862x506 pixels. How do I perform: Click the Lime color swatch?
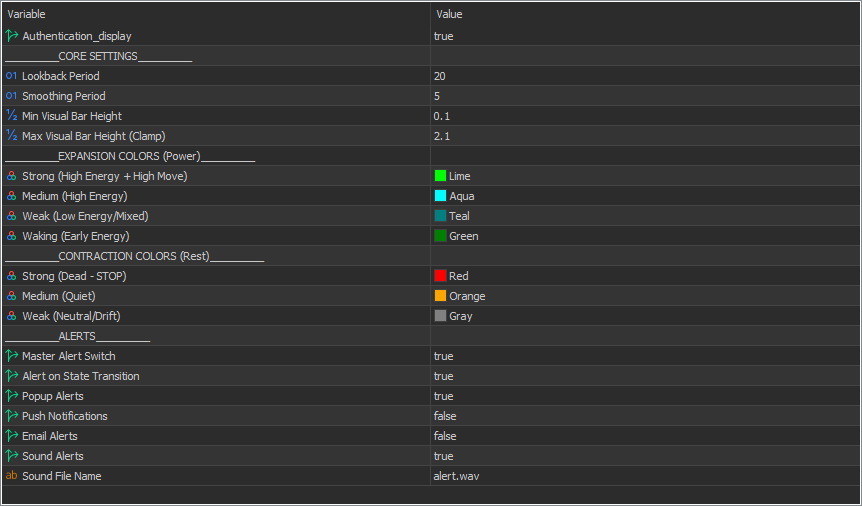[x=440, y=176]
